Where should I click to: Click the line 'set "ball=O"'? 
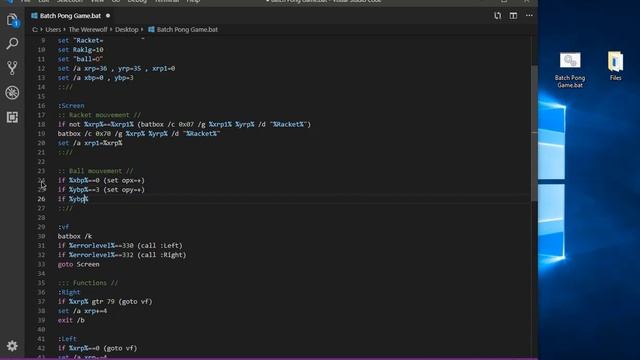coord(80,59)
